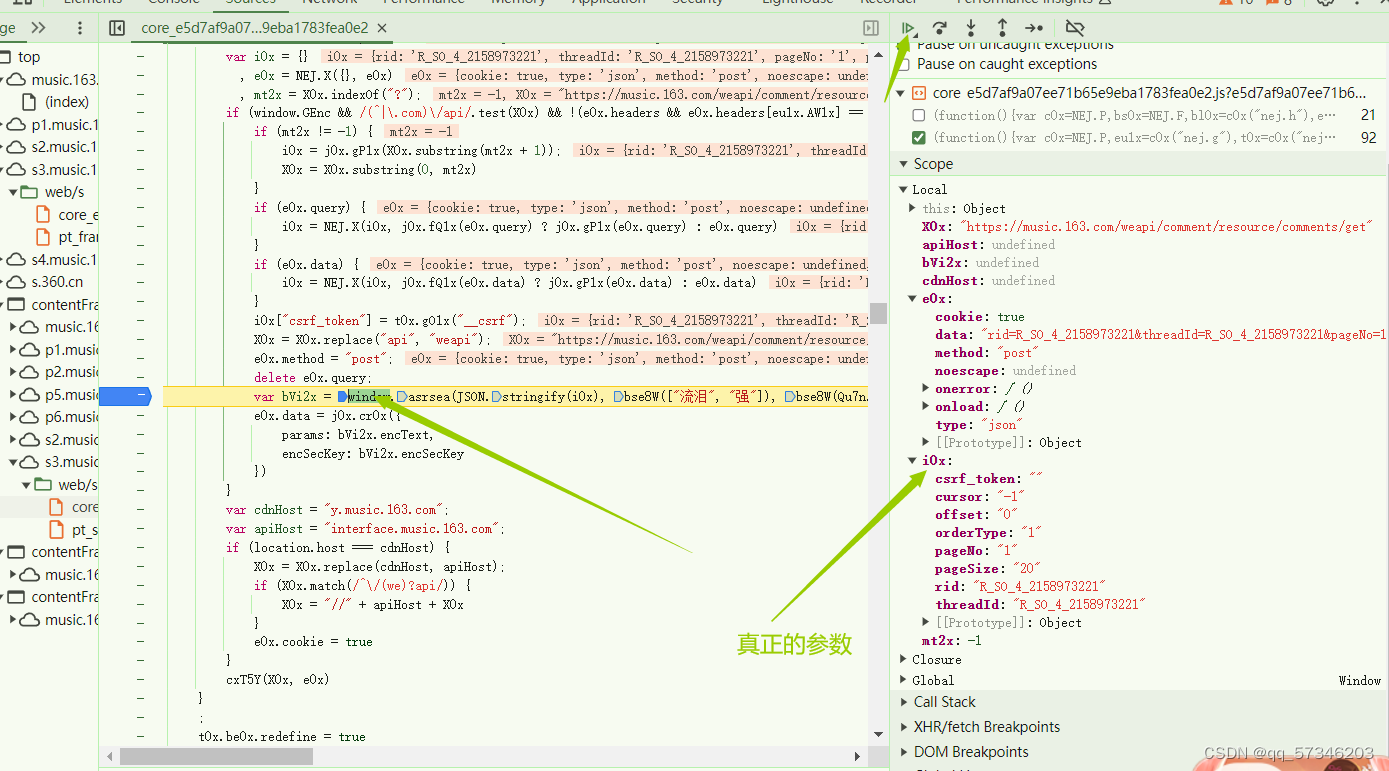Click the vertical editor scrollbar thumb
This screenshot has width=1389, height=771.
pos(878,314)
